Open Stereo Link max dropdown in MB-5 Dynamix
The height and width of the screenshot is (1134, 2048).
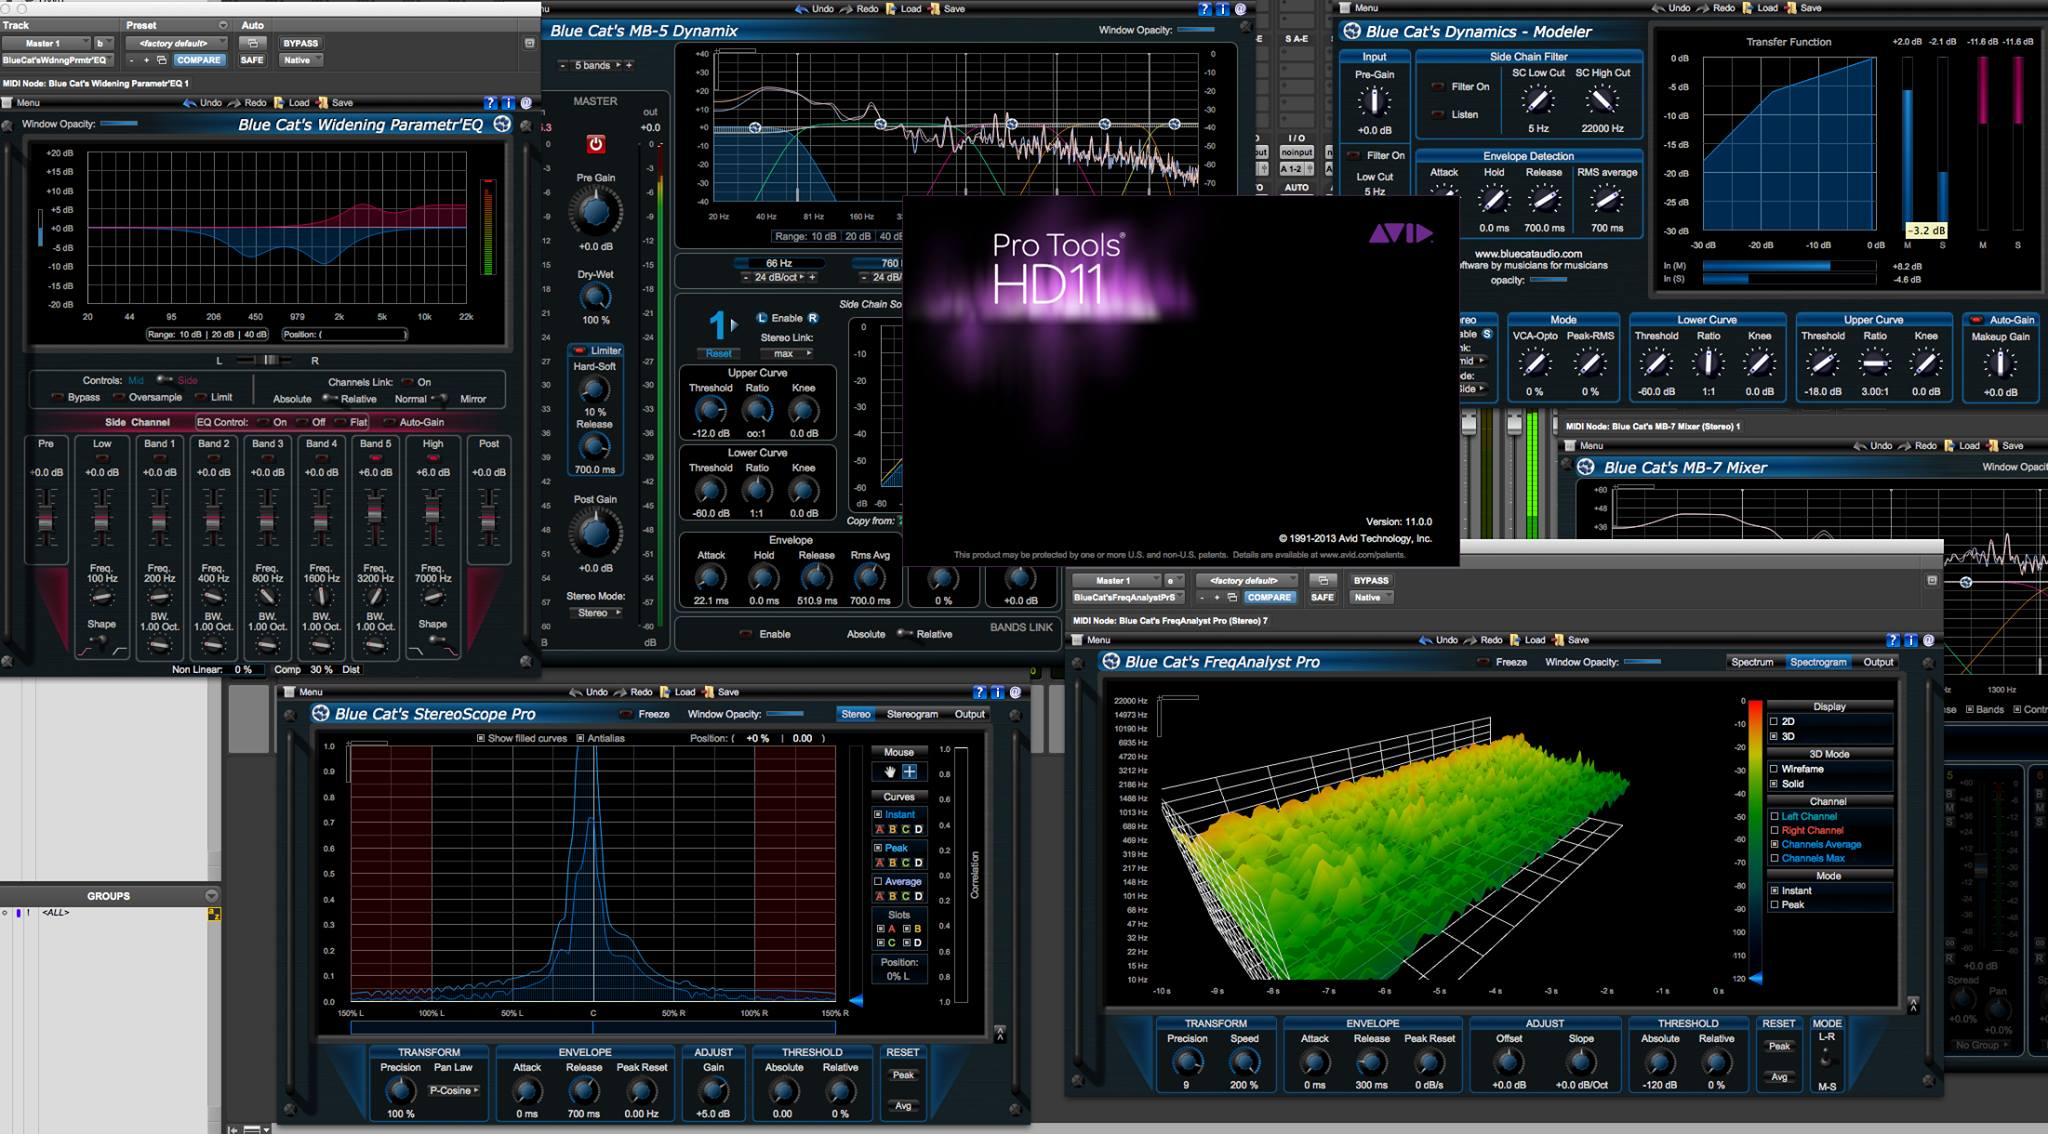coord(787,353)
